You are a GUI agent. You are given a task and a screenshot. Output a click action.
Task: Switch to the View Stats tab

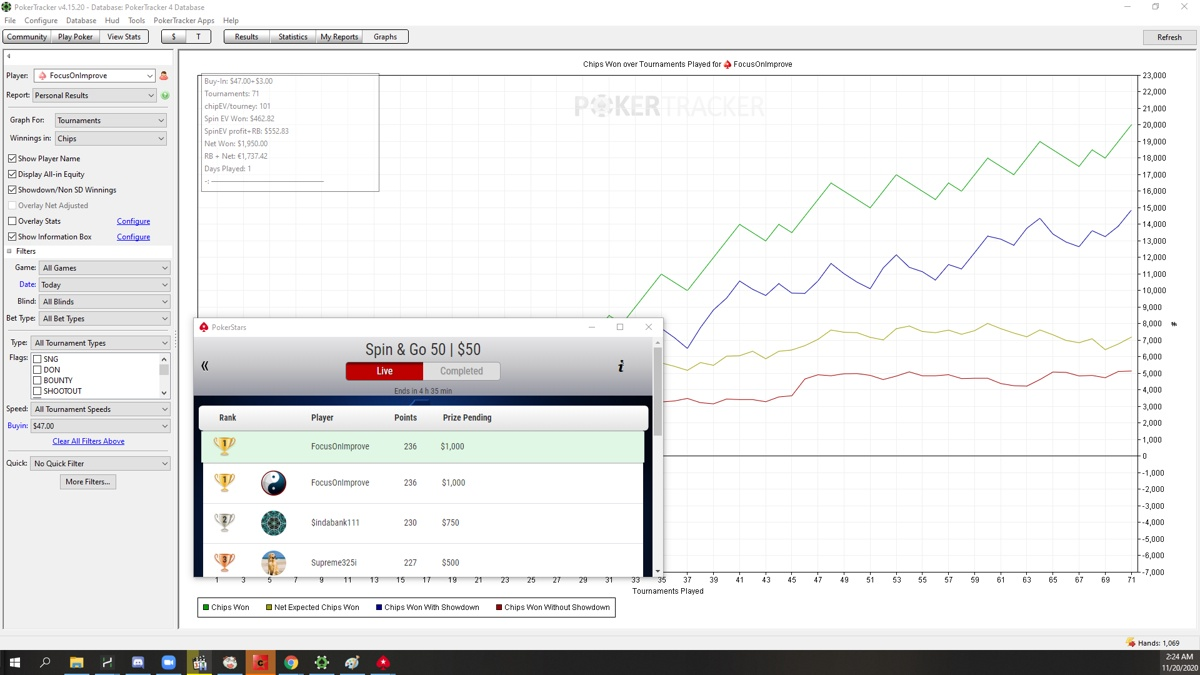[x=124, y=37]
